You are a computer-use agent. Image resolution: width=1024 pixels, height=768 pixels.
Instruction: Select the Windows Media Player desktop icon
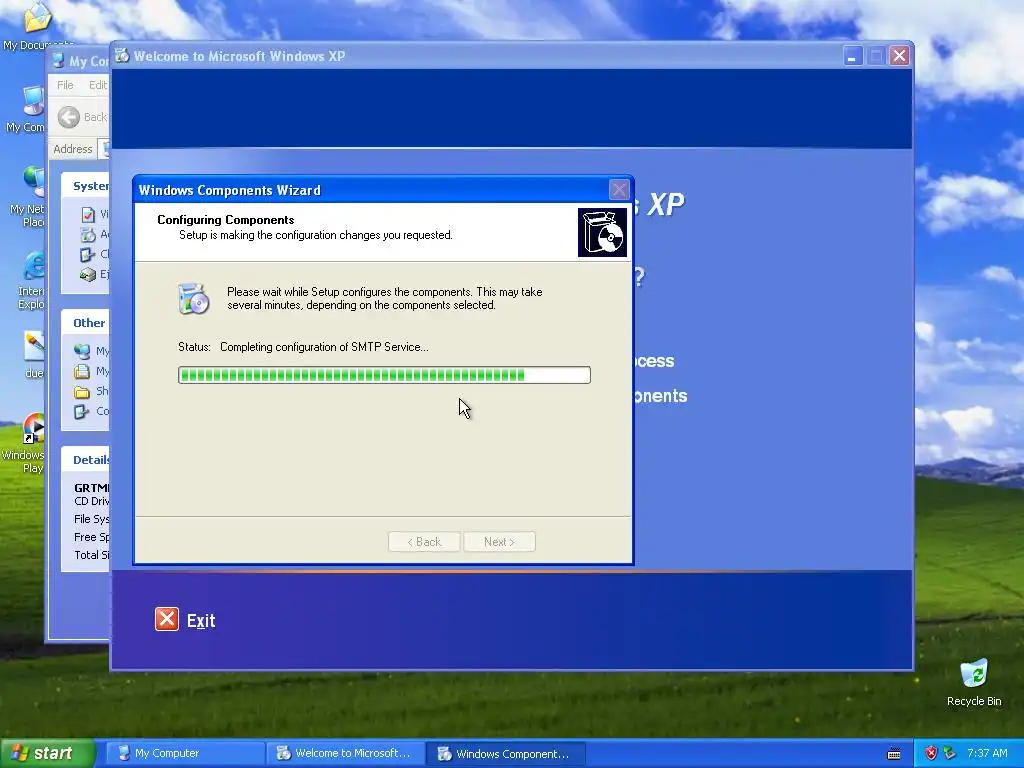pyautogui.click(x=33, y=429)
